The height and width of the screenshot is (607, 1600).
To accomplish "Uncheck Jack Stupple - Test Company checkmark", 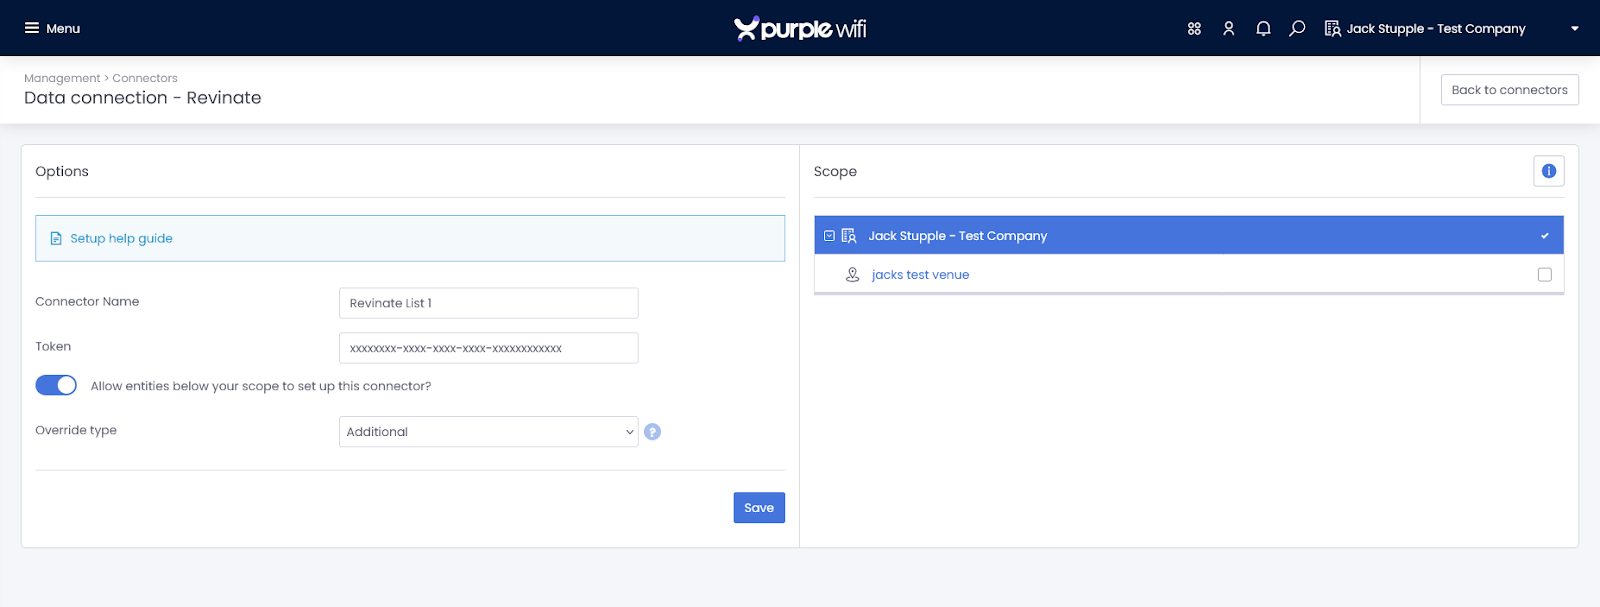I will (x=1545, y=236).
